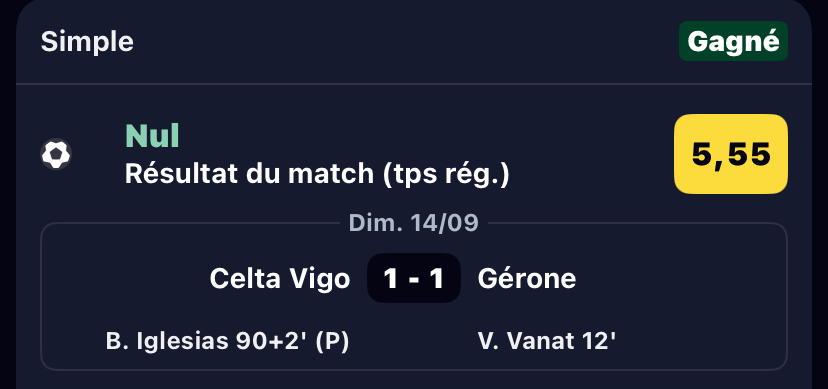This screenshot has width=828, height=389.
Task: Open the Gérone team name
Action: pos(526,278)
